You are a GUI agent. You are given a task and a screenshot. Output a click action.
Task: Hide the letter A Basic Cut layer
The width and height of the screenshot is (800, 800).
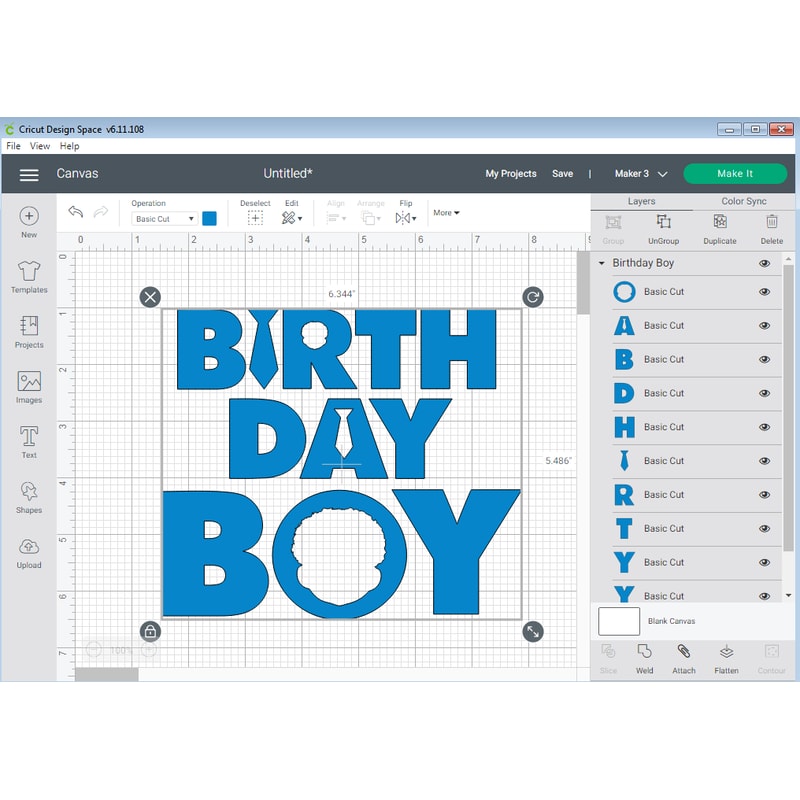764,325
